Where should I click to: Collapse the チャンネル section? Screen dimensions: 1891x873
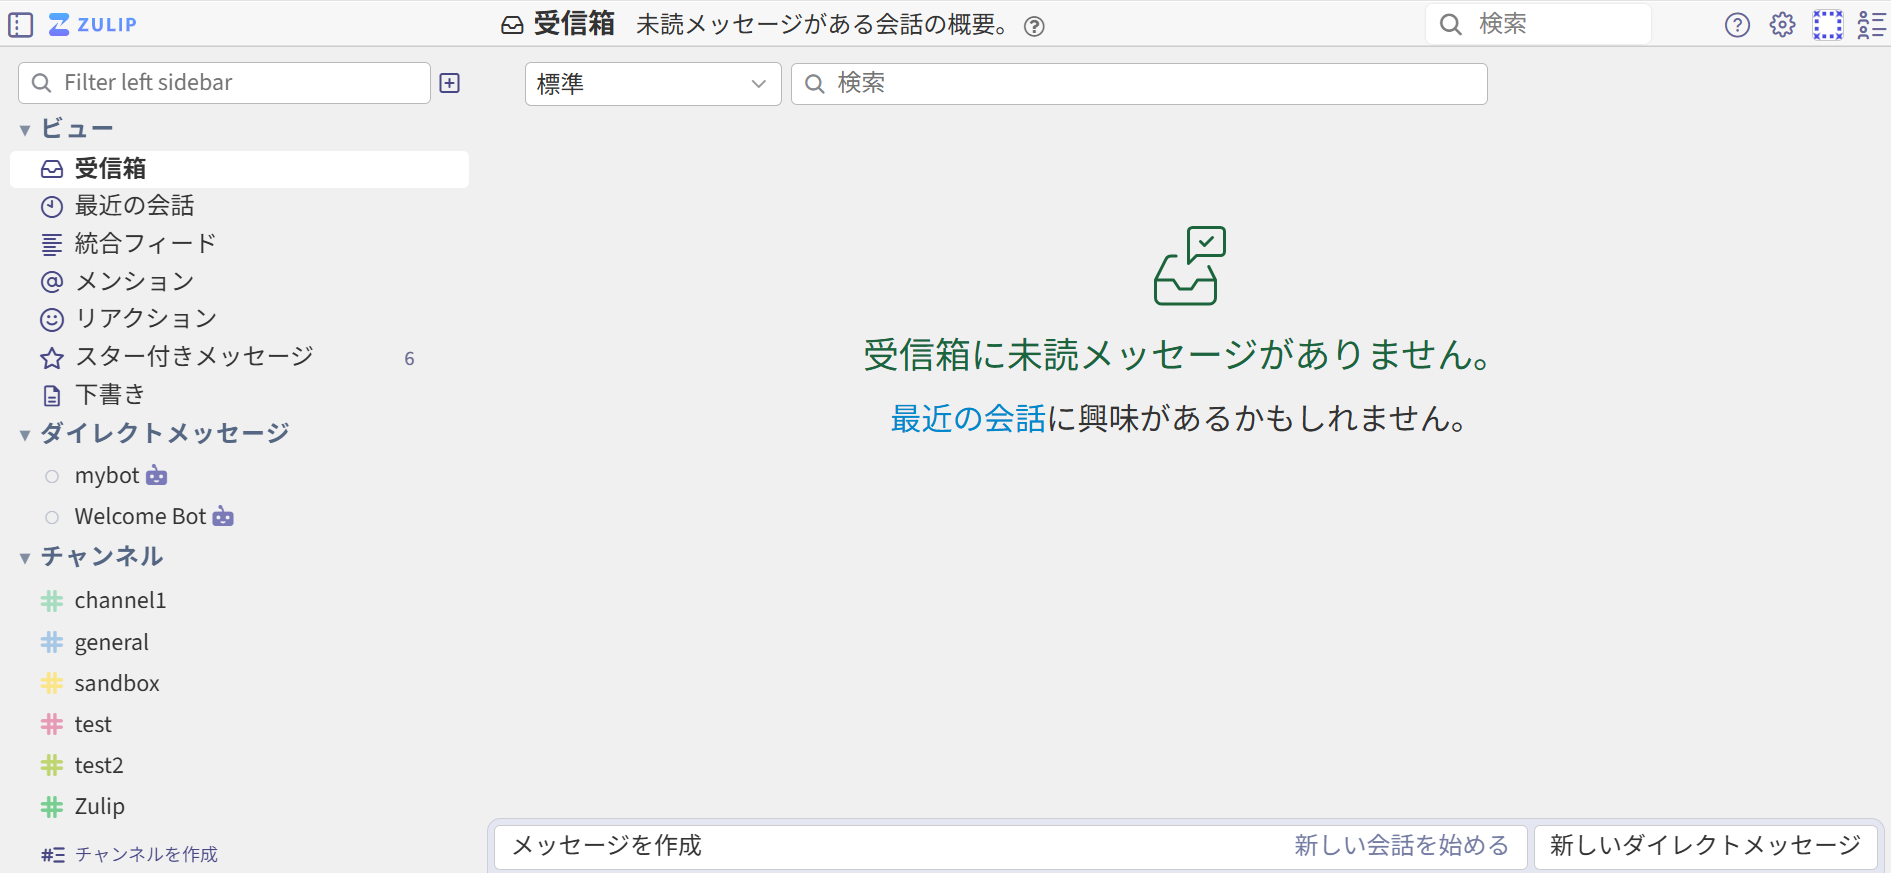25,558
